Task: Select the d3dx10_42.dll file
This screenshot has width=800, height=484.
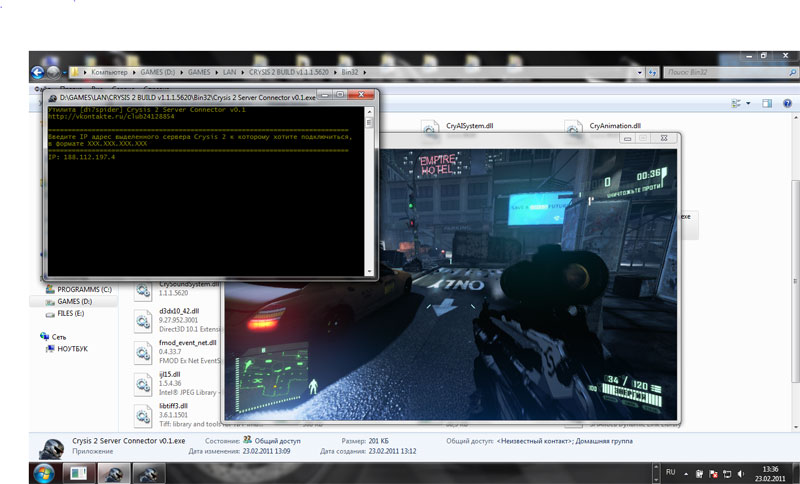Action: coord(179,311)
